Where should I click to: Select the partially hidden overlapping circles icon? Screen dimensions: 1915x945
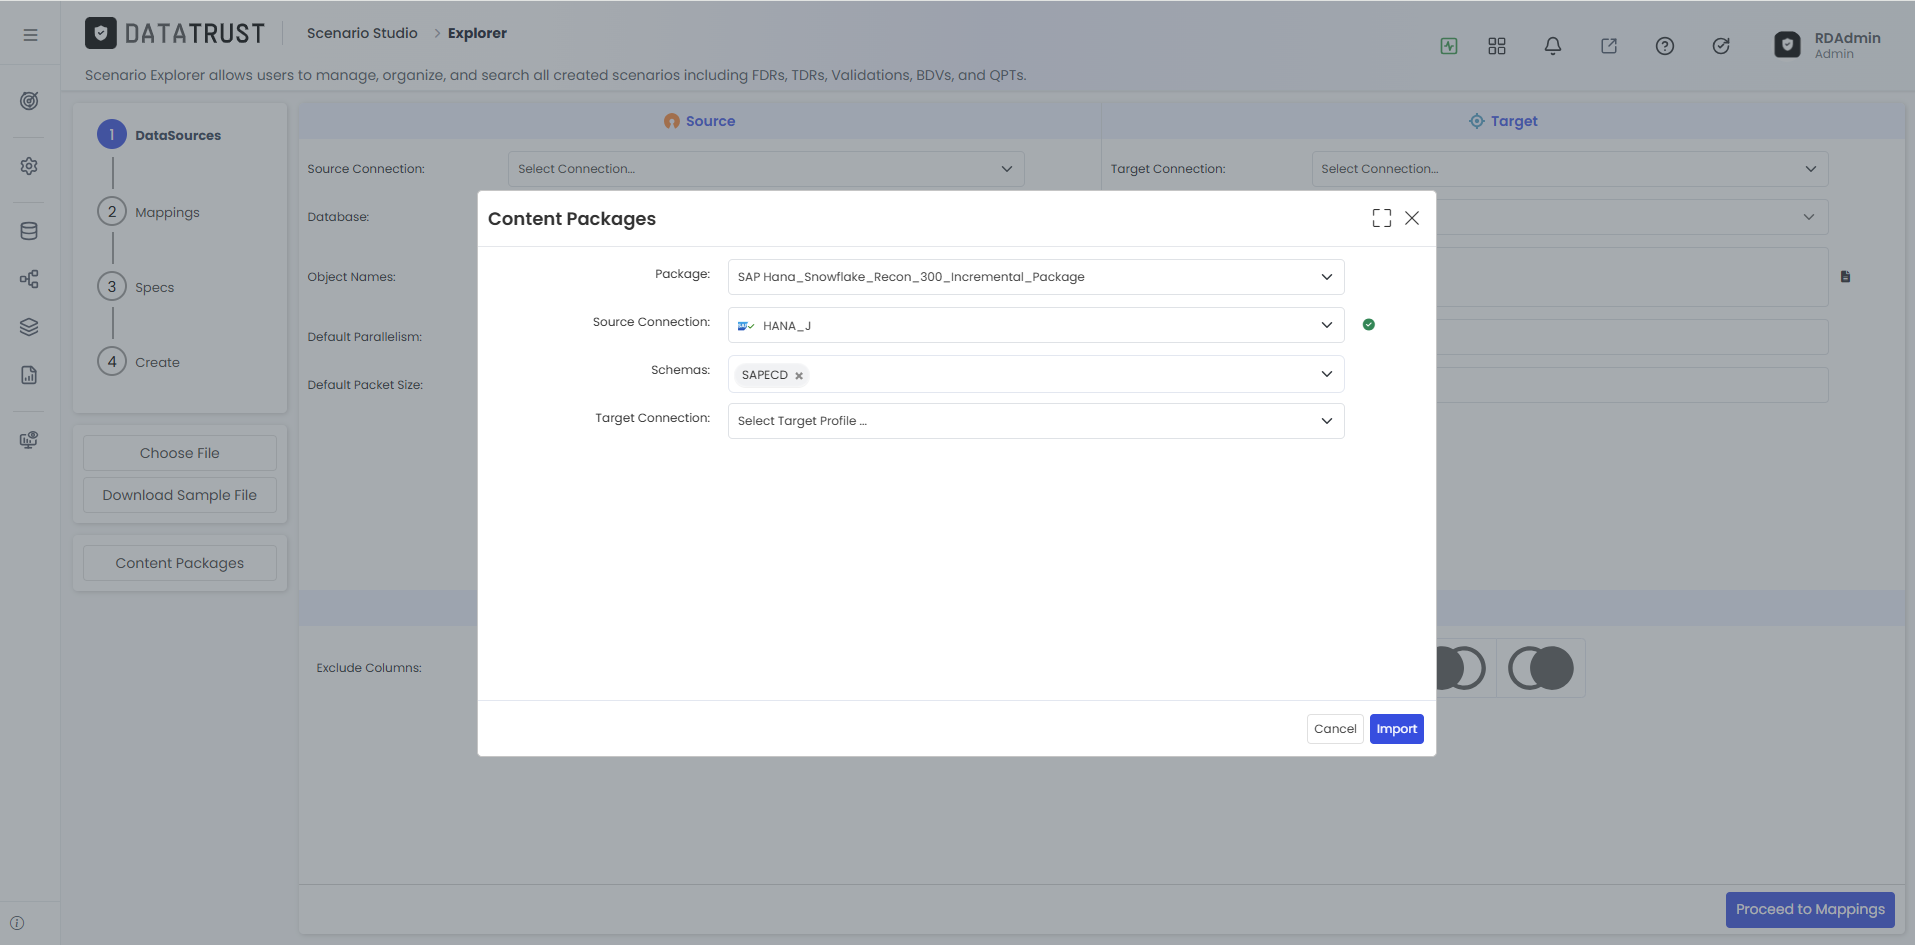coord(1461,668)
